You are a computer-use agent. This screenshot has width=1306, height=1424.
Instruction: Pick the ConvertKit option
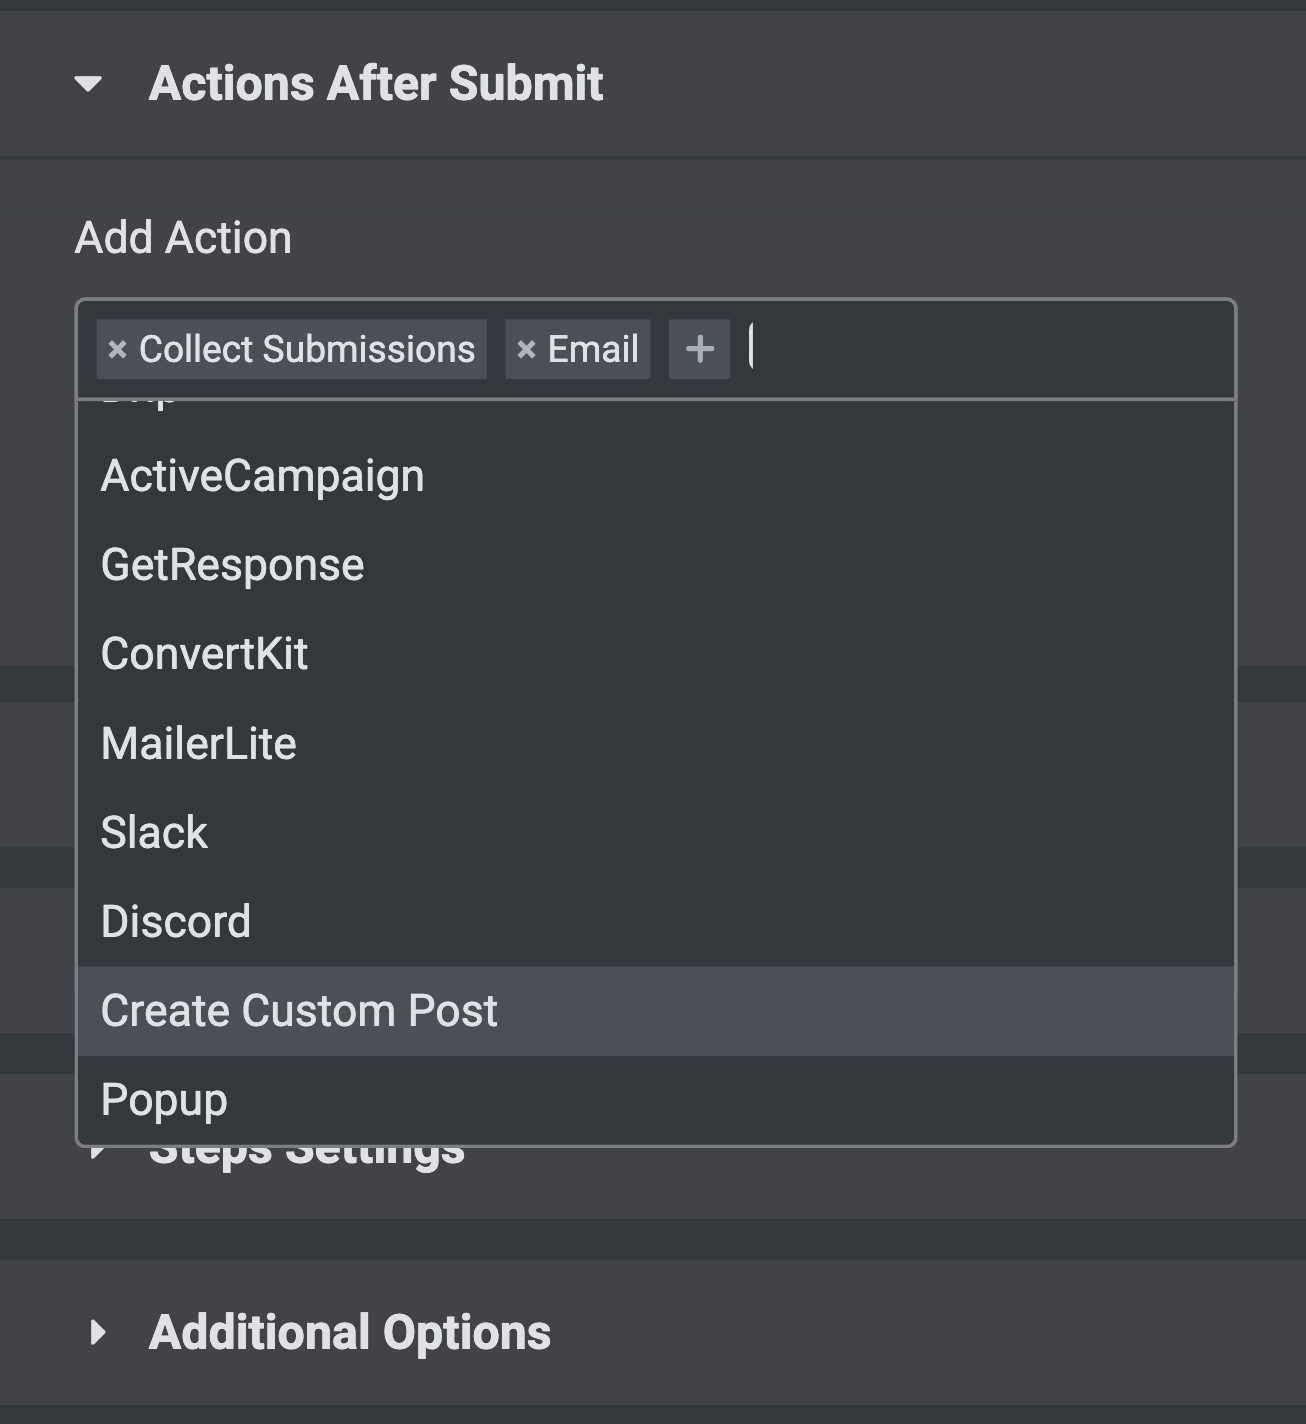point(204,654)
